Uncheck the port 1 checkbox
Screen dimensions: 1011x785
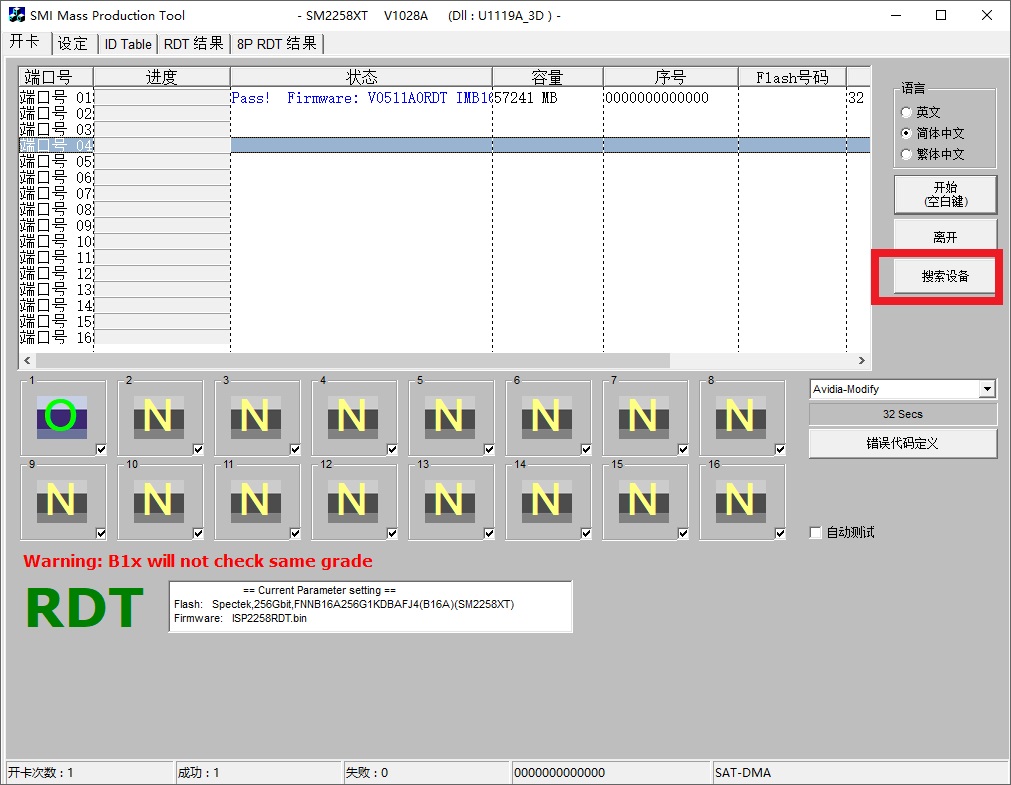[x=101, y=450]
